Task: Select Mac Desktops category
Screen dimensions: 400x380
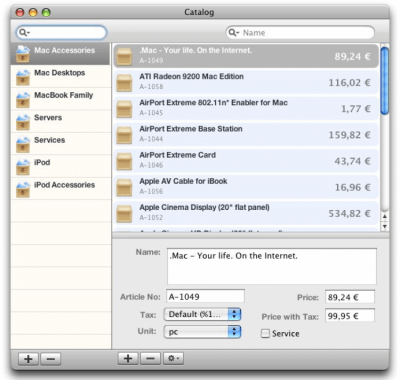Action: click(61, 77)
